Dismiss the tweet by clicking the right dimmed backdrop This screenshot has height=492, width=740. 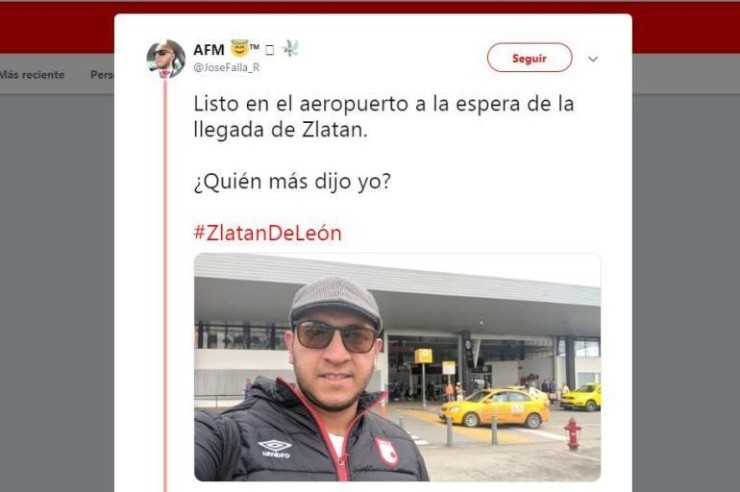pos(686,292)
